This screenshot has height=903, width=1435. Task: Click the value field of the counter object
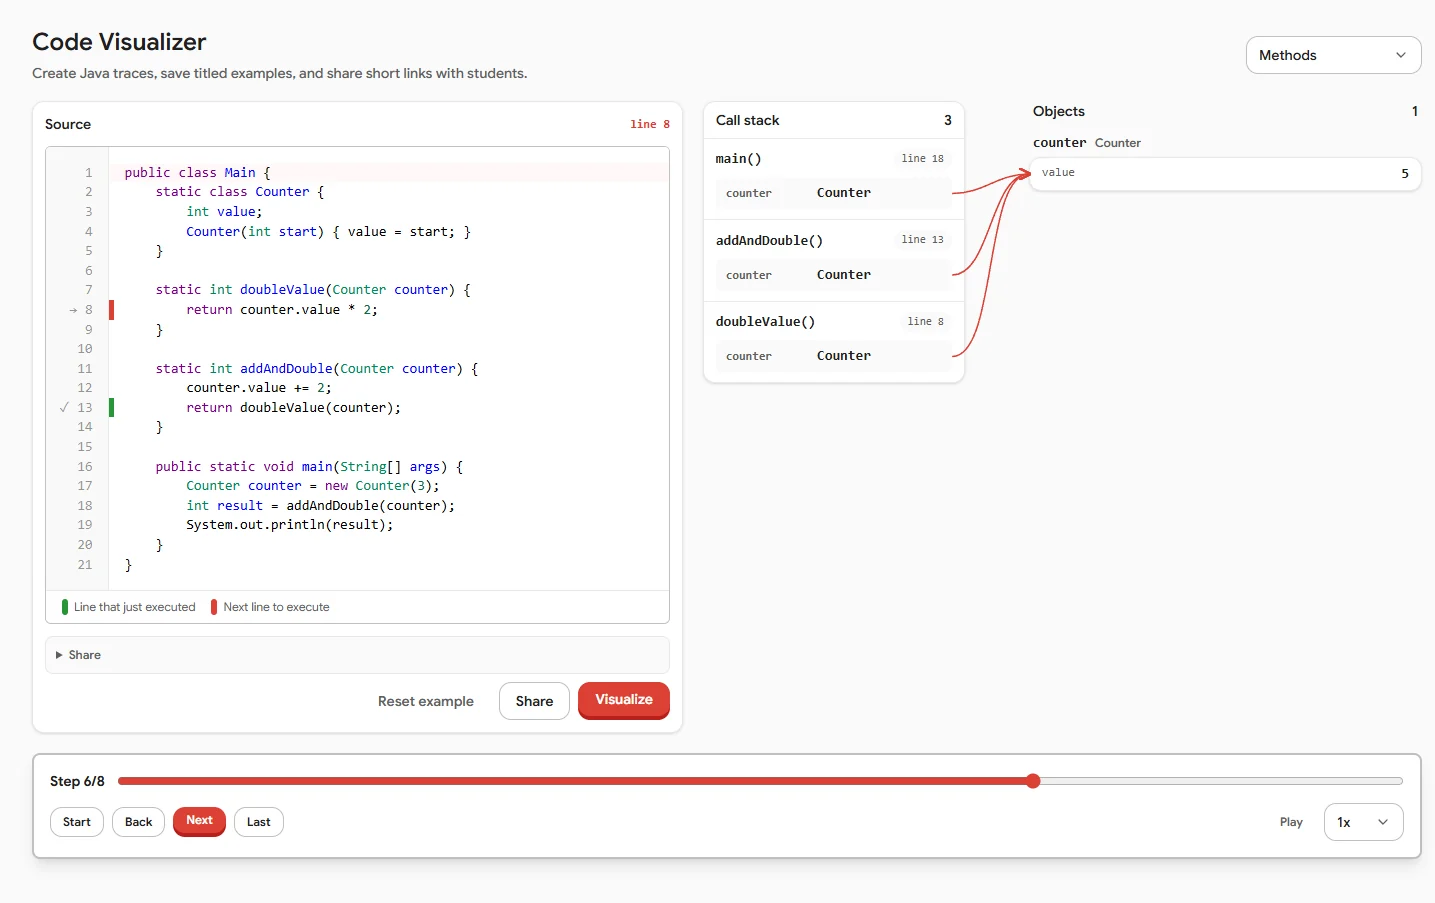pos(1225,173)
